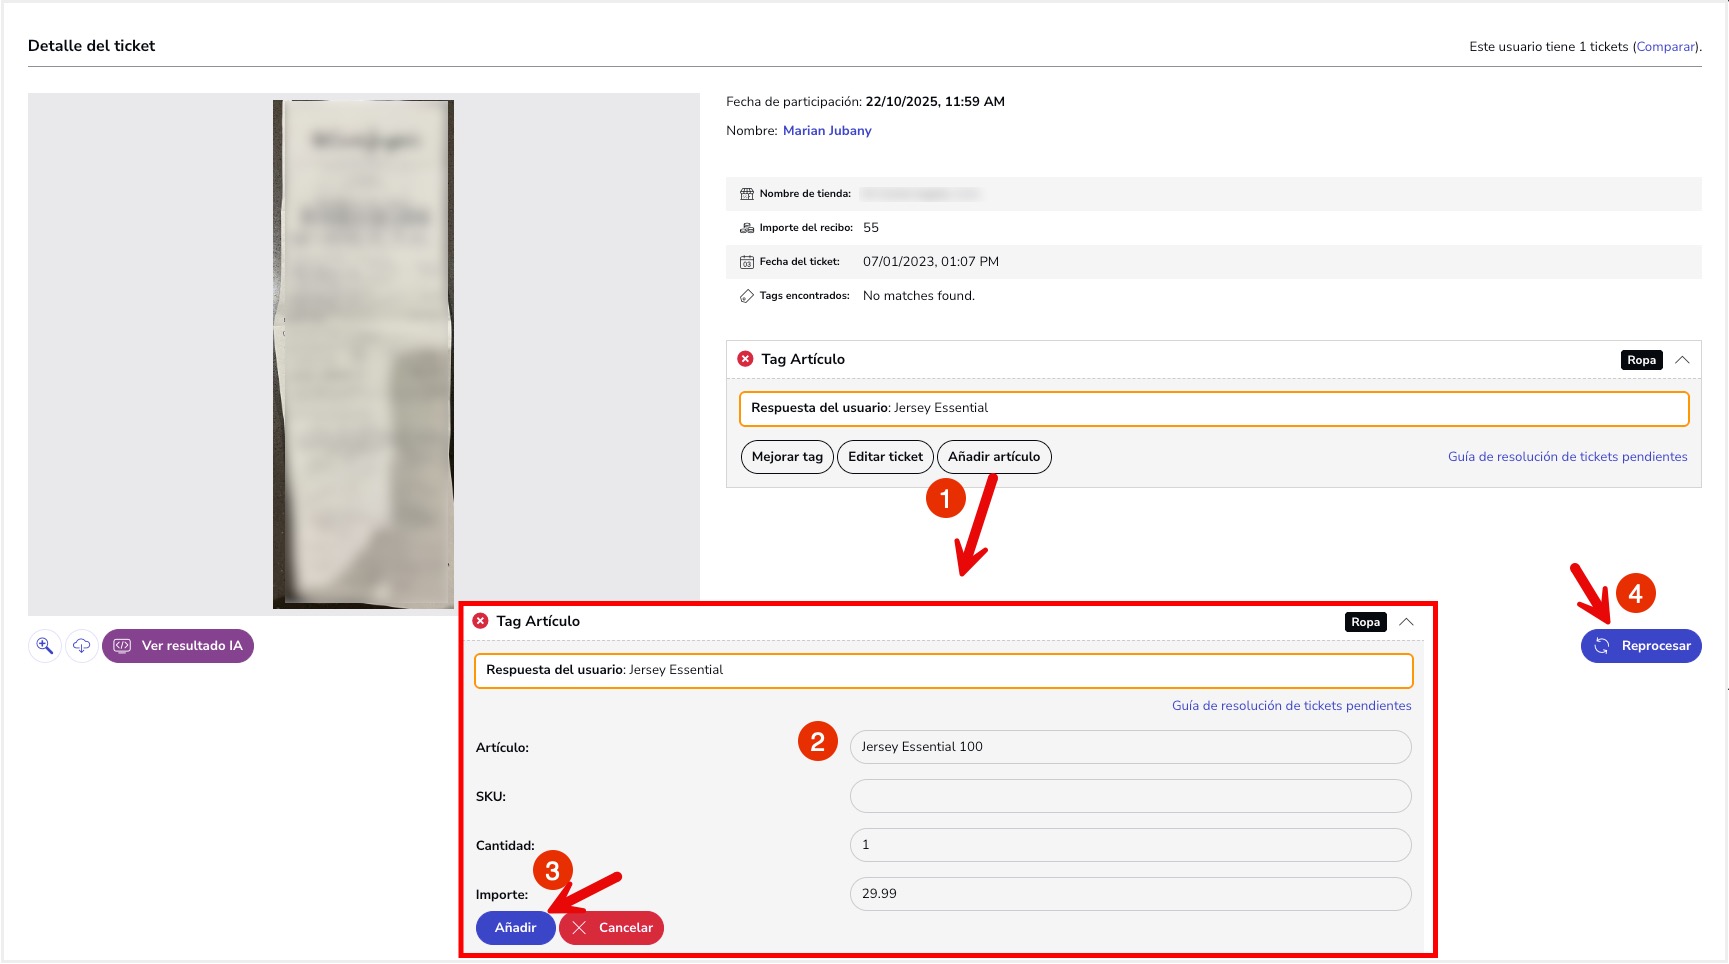Collapse the upper Tag Artículo panel chevron
Viewport: 1729px width, 964px height.
pos(1682,360)
